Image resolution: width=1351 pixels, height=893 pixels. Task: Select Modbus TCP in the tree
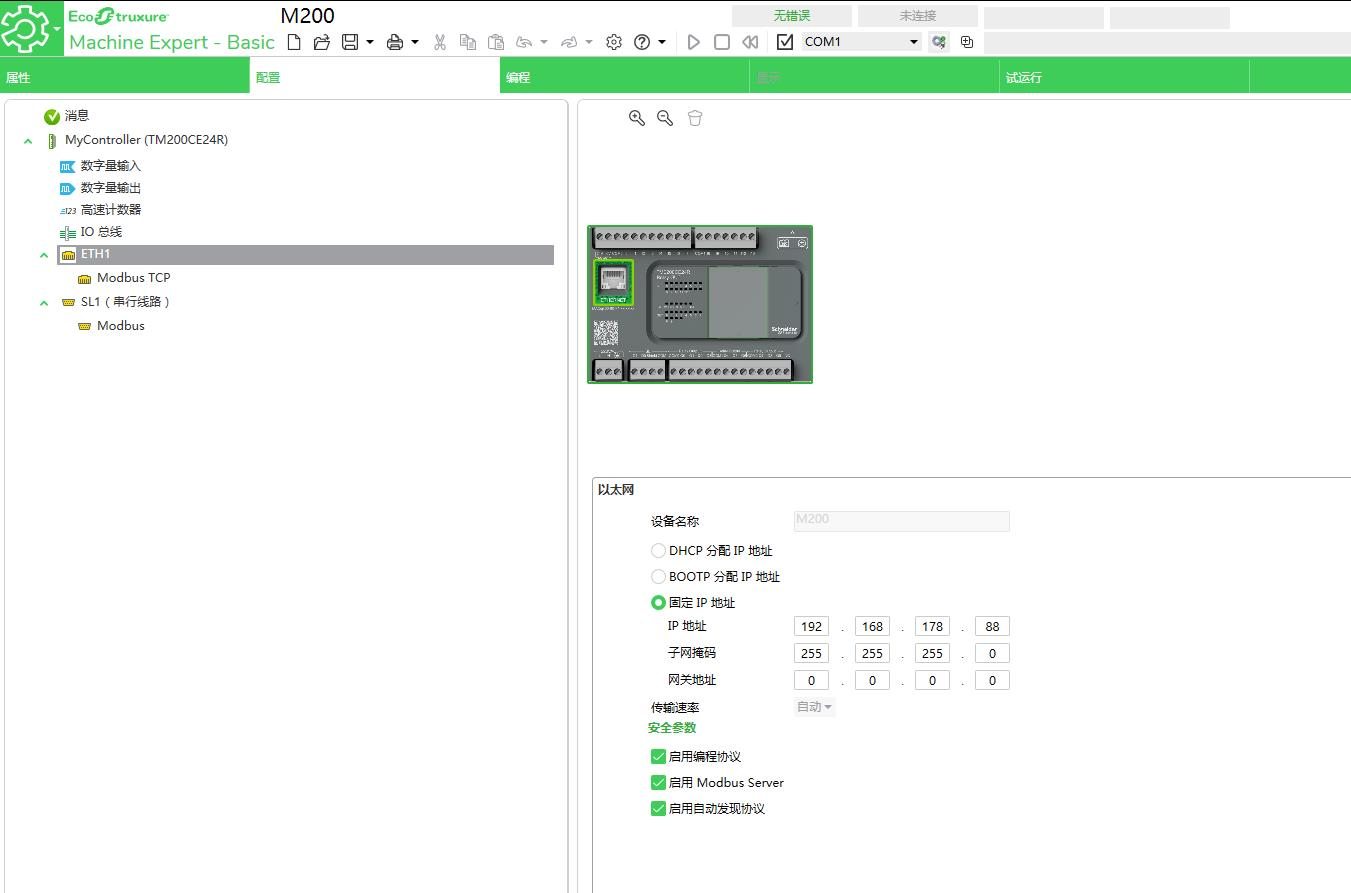click(133, 278)
